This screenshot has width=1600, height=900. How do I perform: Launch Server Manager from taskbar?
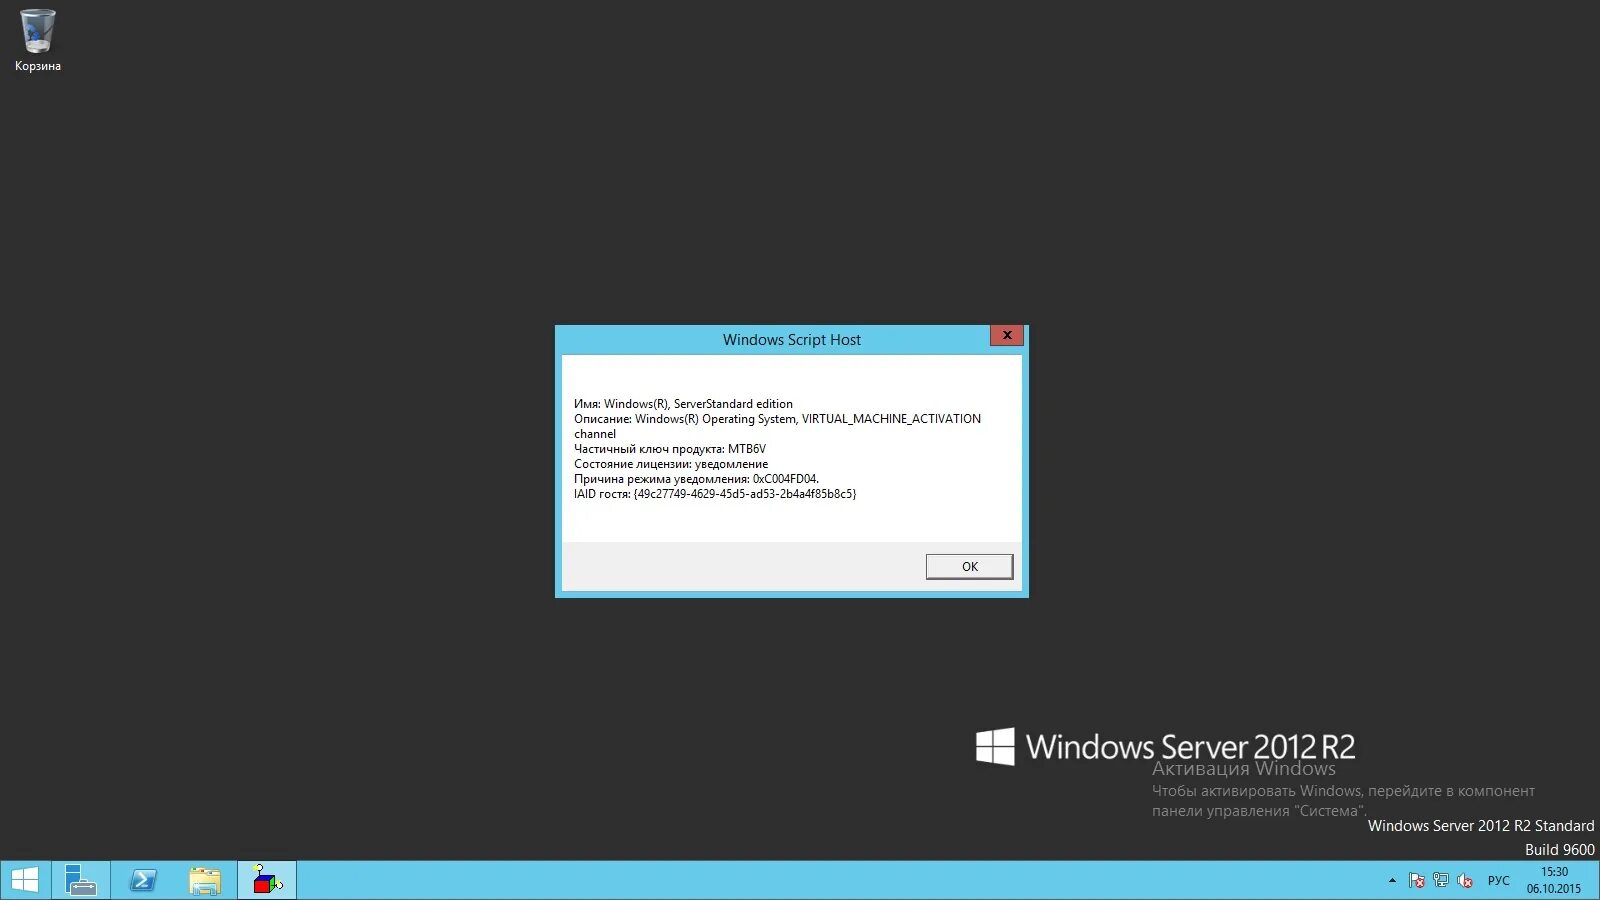coord(81,880)
